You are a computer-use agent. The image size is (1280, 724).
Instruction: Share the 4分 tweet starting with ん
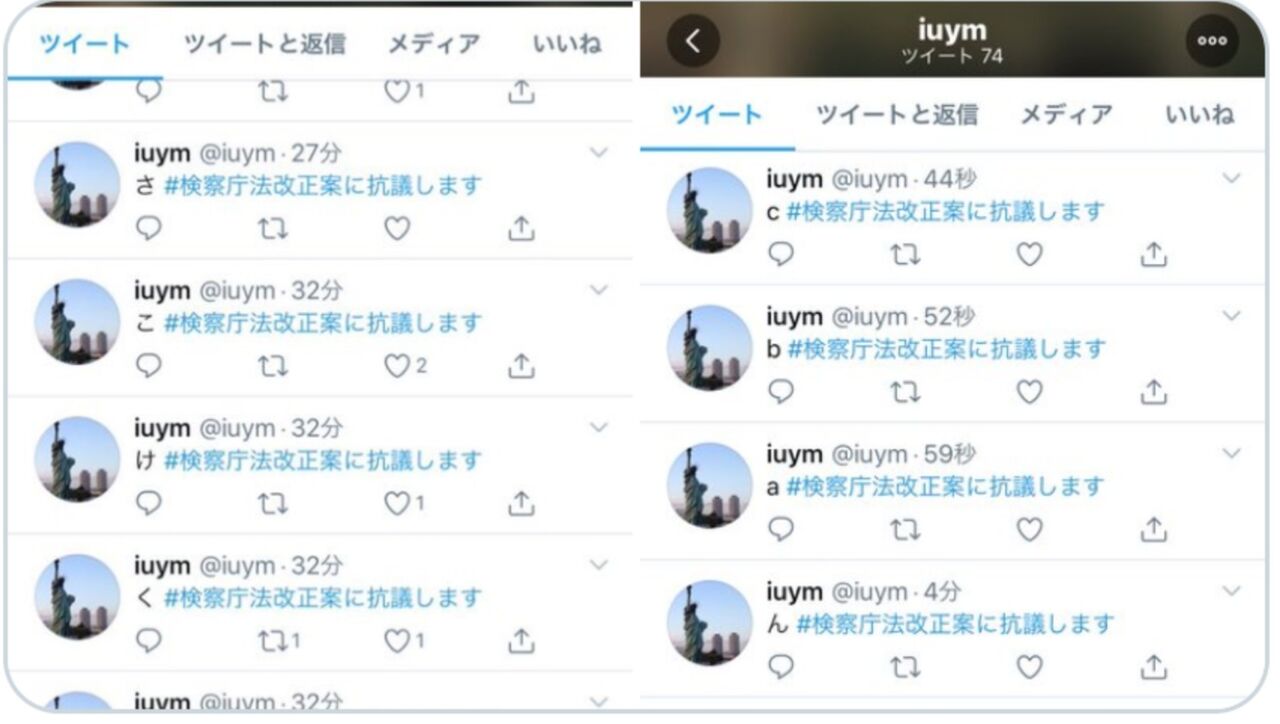pos(1153,666)
